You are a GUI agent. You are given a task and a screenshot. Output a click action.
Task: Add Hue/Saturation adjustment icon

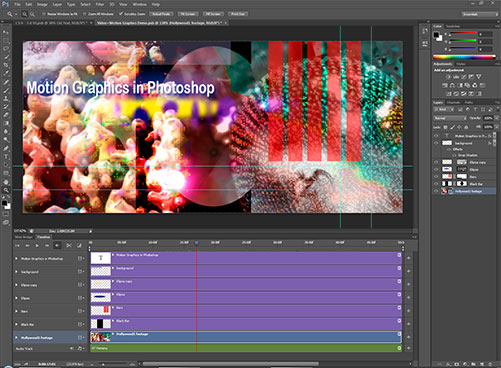pyautogui.click(x=445, y=85)
